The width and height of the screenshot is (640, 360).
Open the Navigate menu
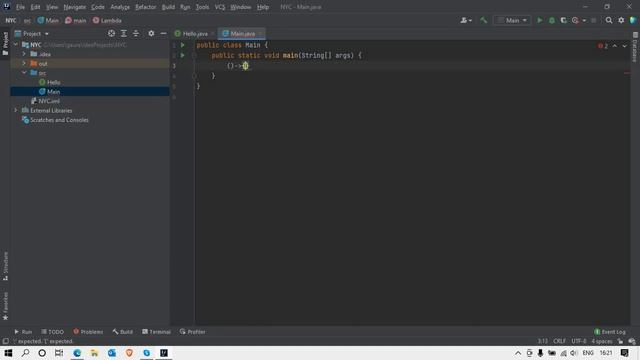click(75, 7)
